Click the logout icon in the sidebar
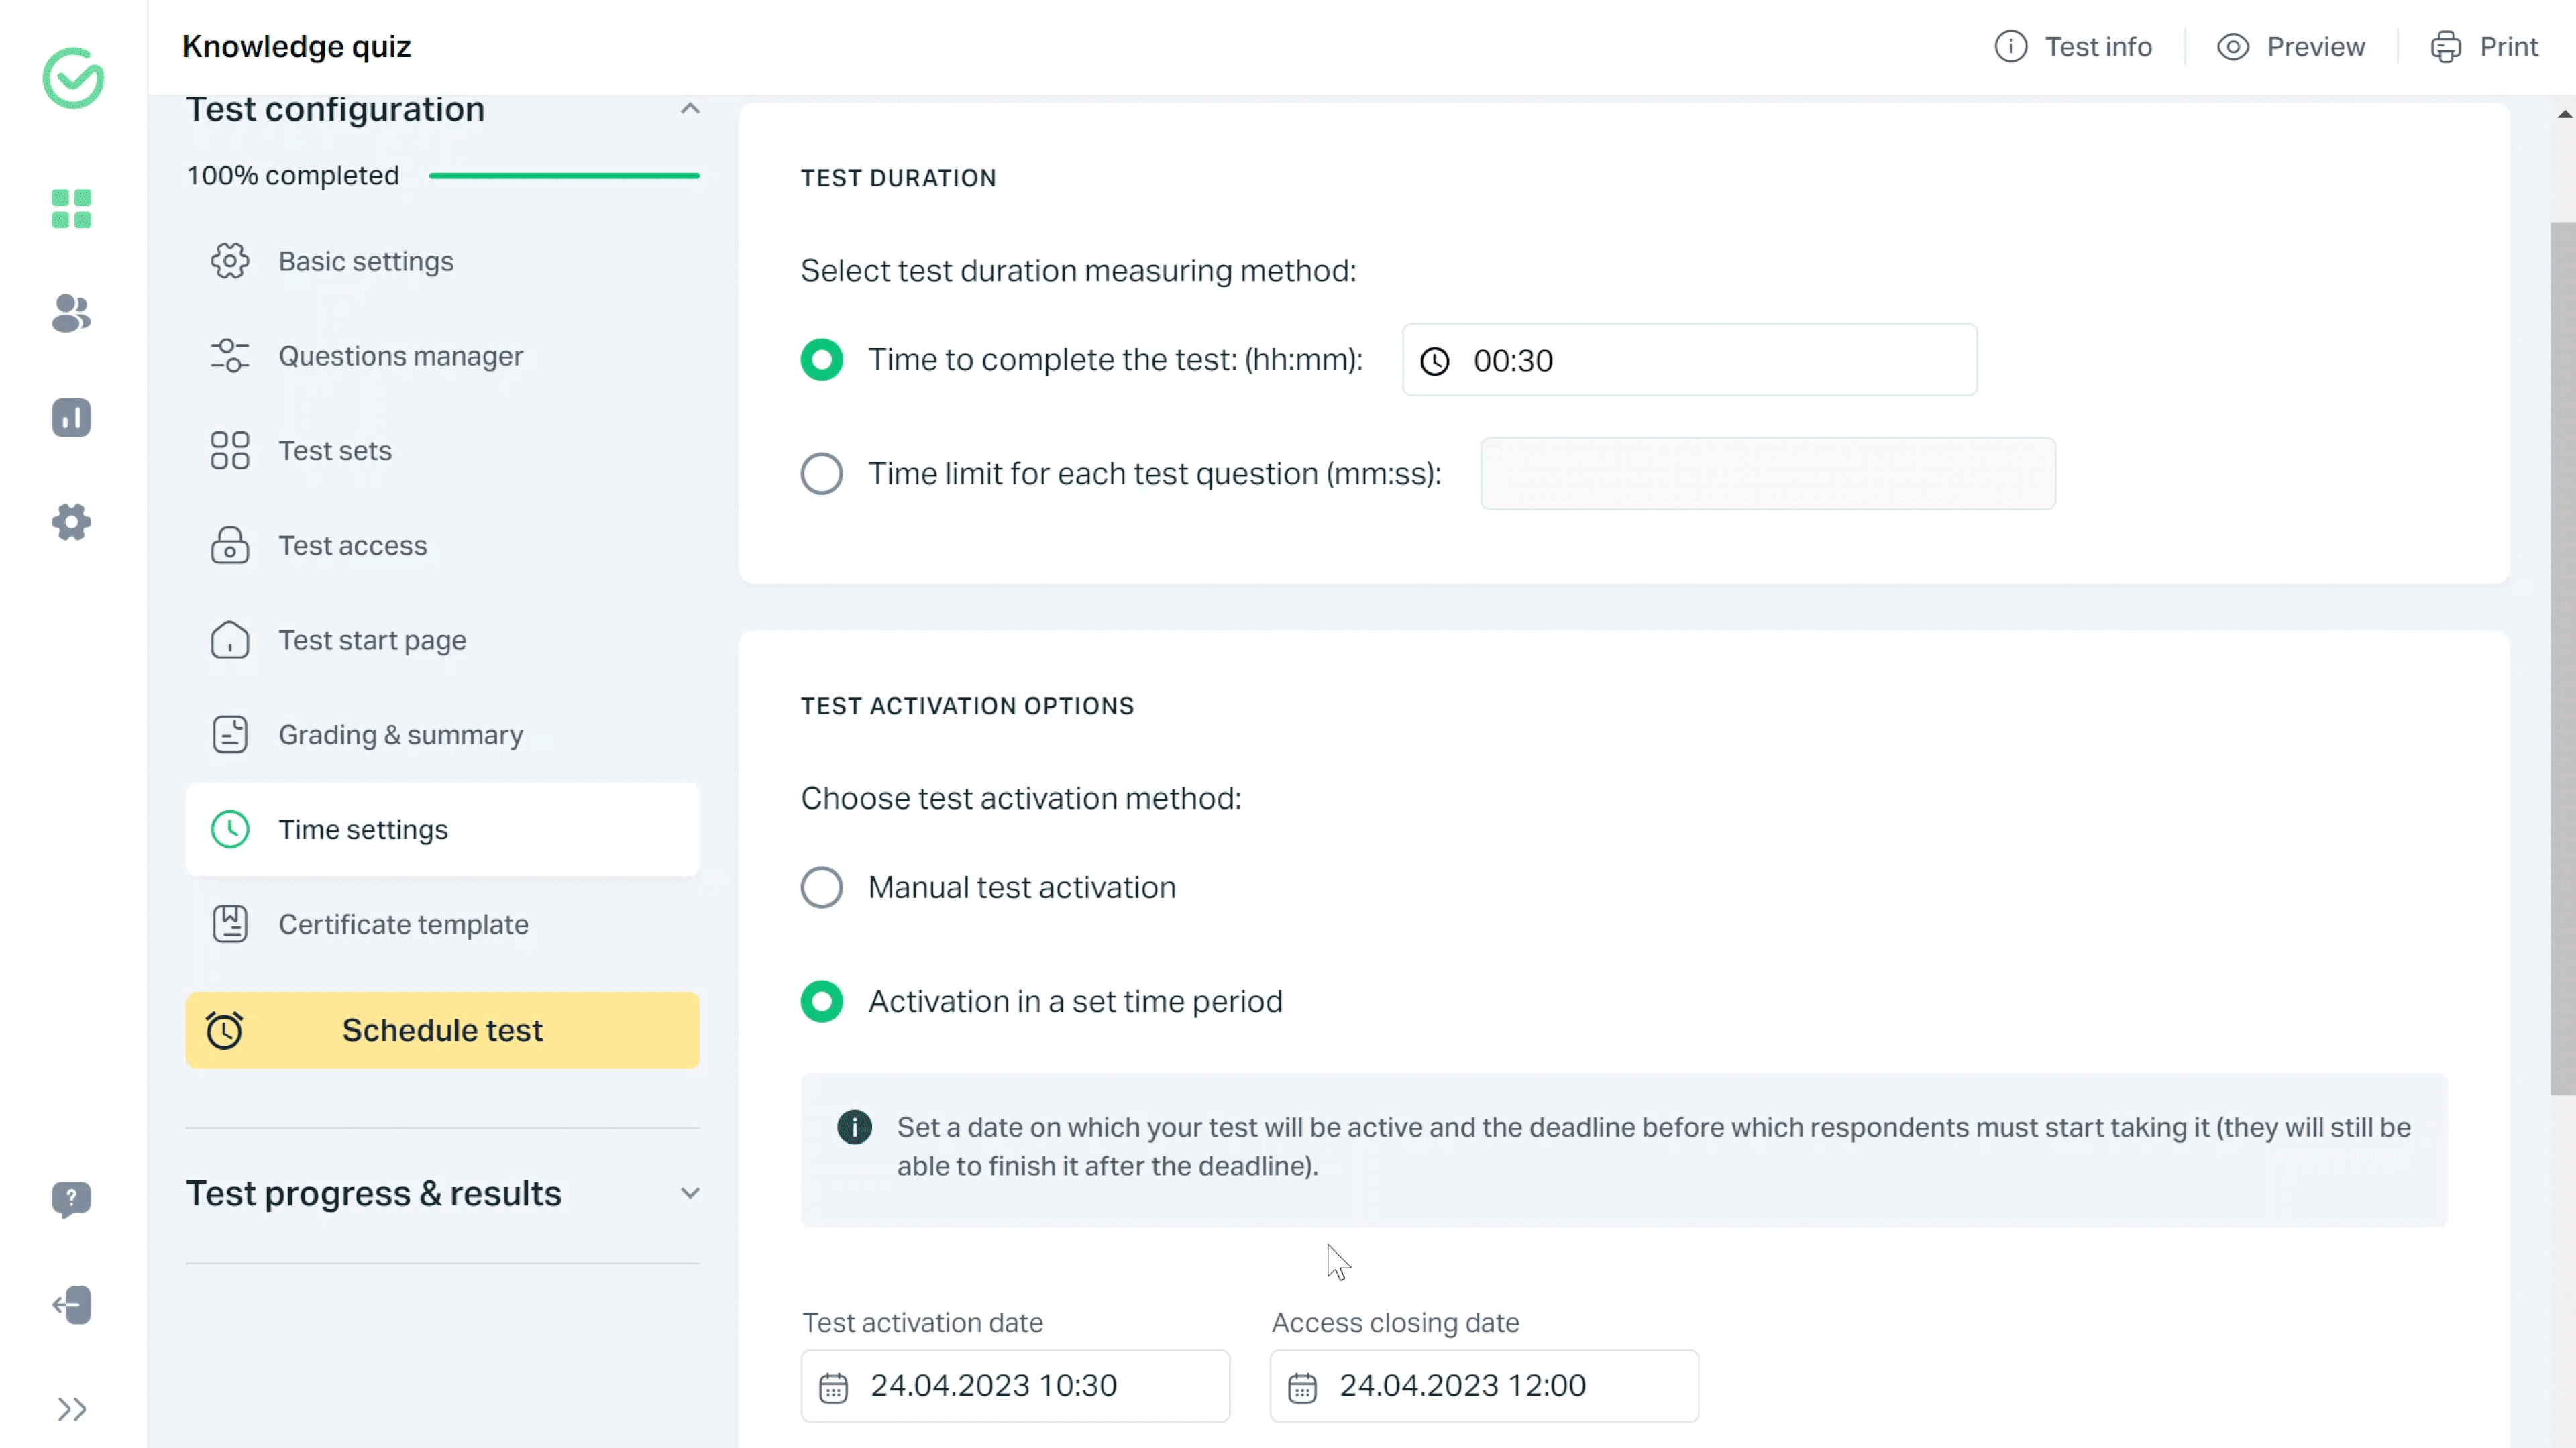The height and width of the screenshot is (1448, 2576). coord(71,1305)
